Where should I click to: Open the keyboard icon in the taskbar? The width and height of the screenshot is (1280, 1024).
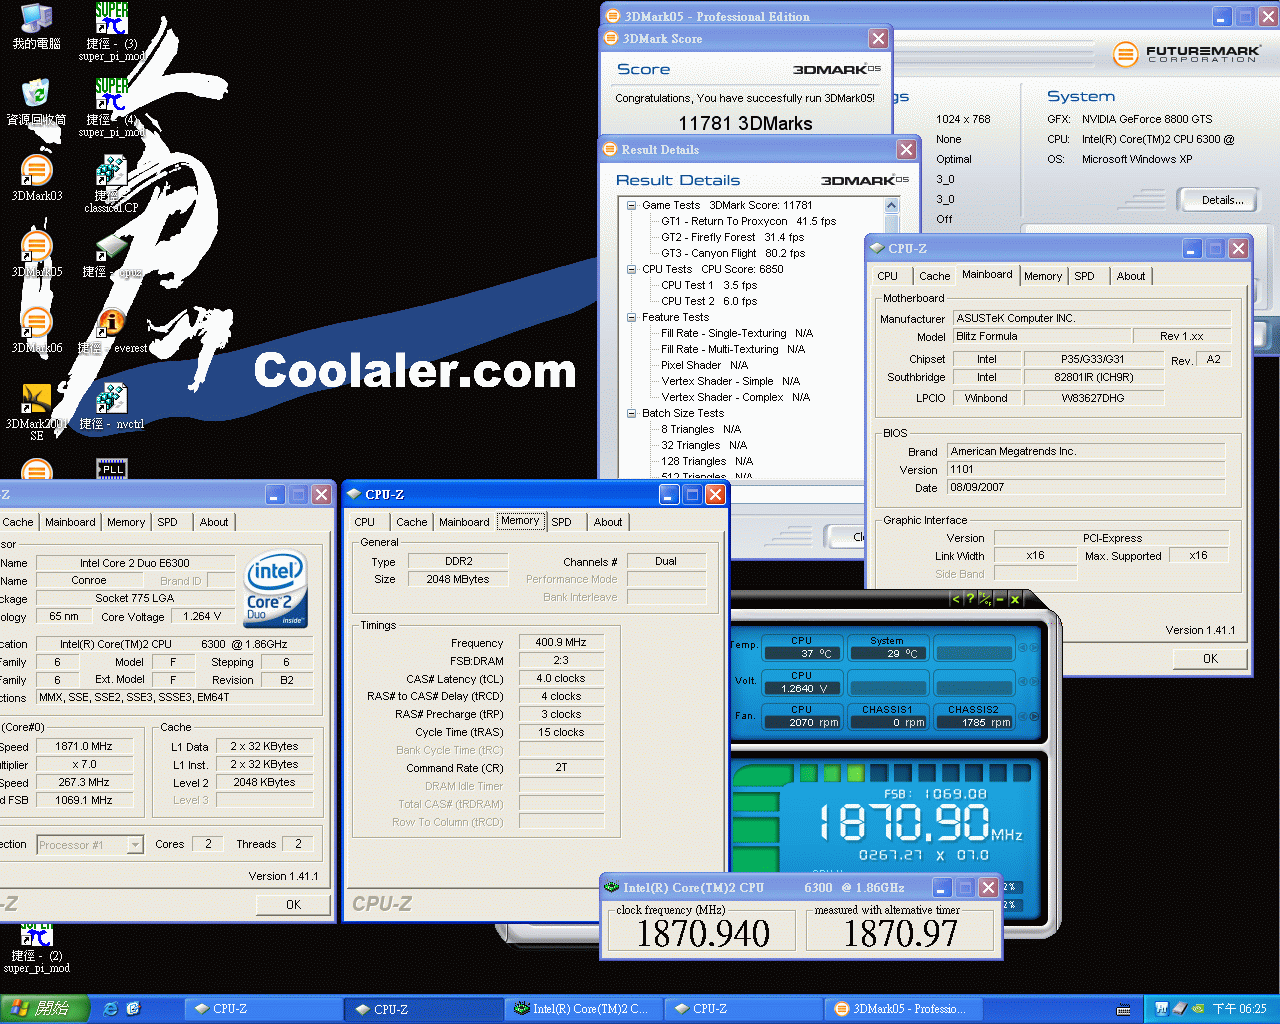pos(1124,1009)
